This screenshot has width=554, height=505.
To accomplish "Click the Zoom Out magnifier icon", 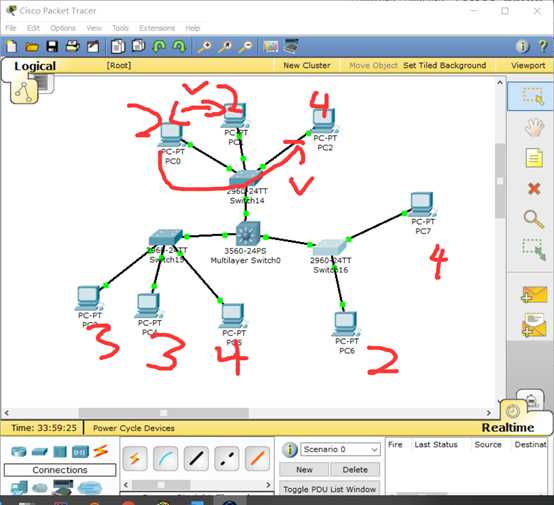I will click(x=246, y=46).
